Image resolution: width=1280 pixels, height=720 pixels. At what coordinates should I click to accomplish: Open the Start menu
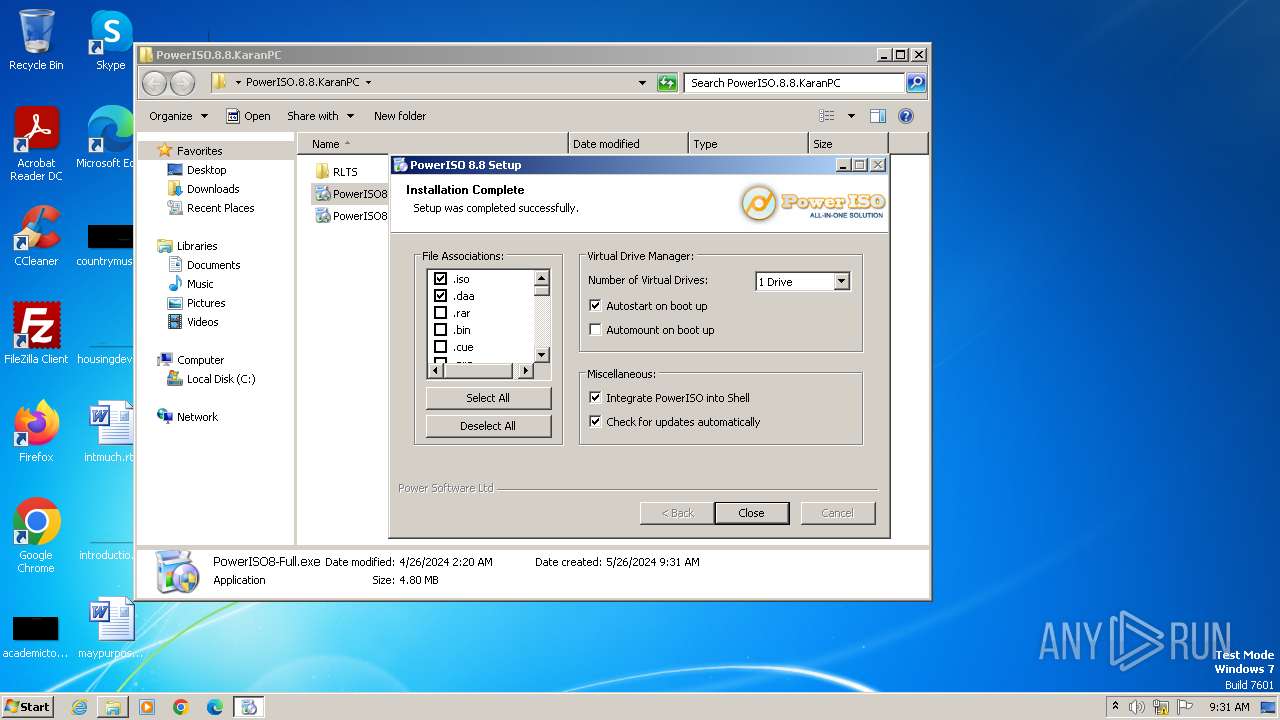pyautogui.click(x=27, y=707)
